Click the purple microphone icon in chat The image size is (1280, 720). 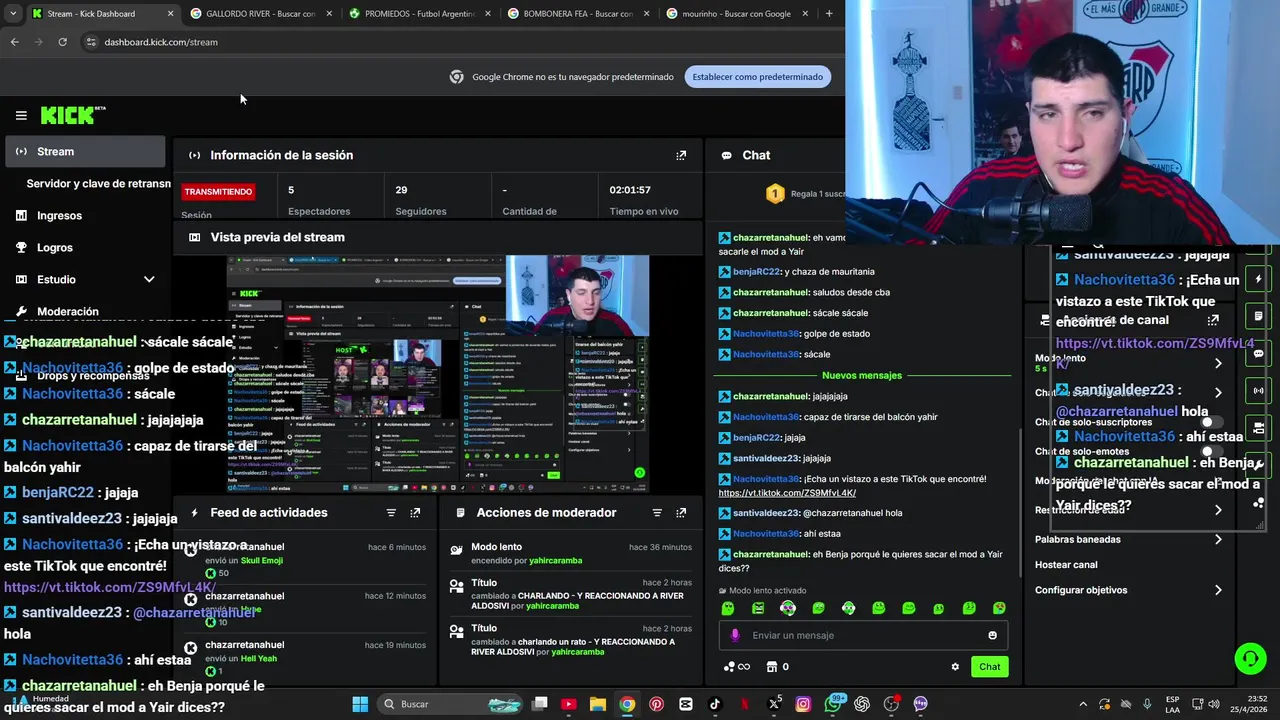[x=735, y=635]
